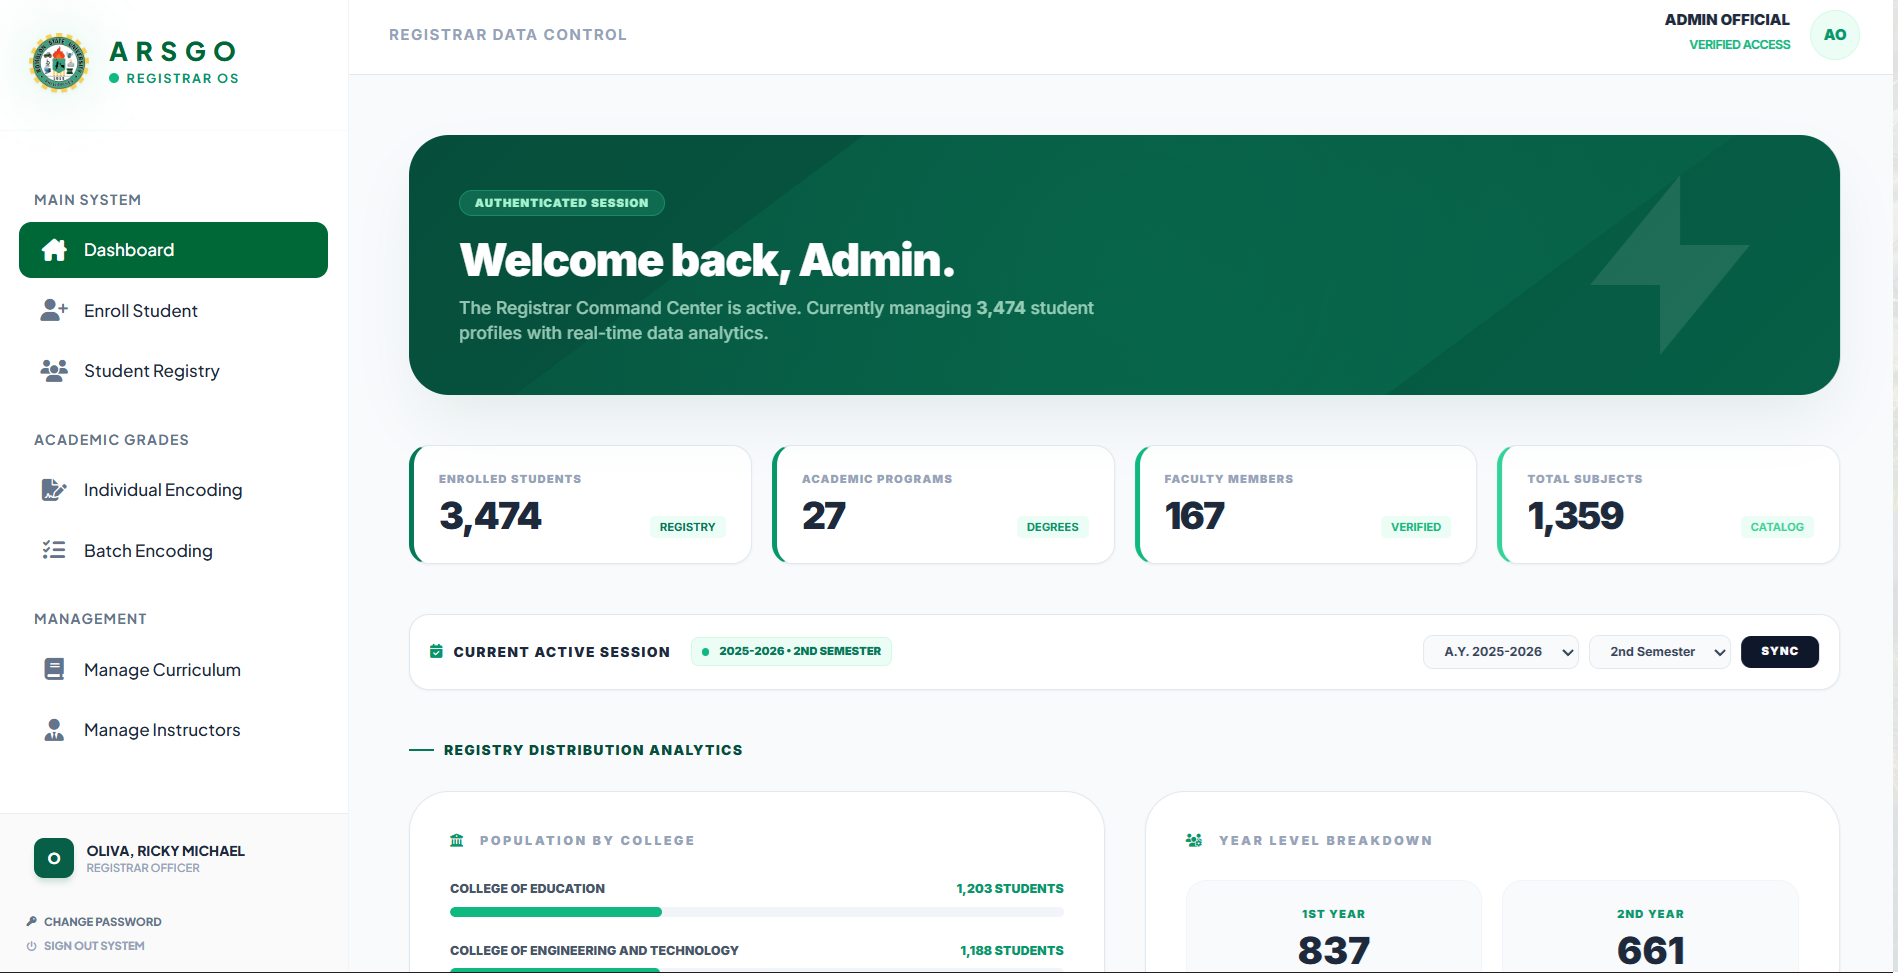Screen dimensions: 1898x973
Task: Click the Dashboard home icon
Action: pyautogui.click(x=55, y=250)
